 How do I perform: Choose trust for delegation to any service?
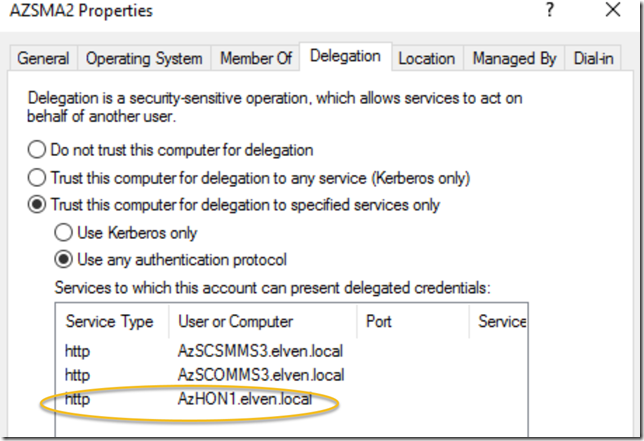click(37, 178)
